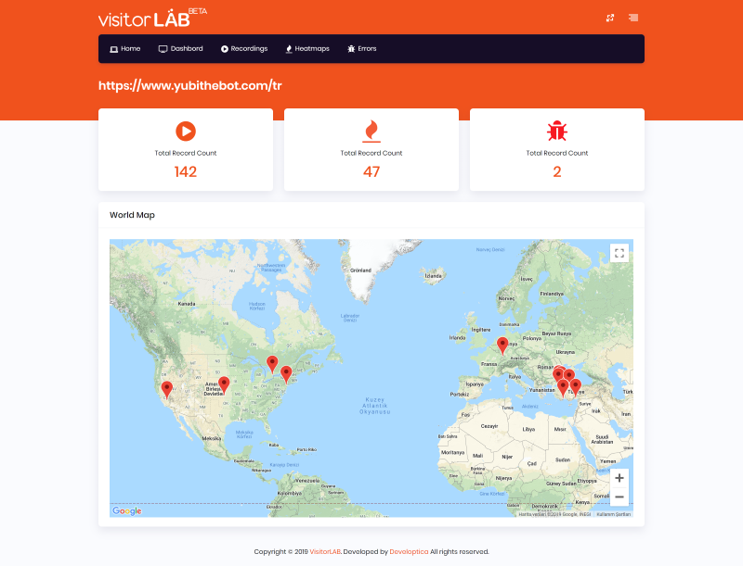This screenshot has height=566, width=743.
Task: Click the Suudi Arabistan map label
Action: [x=602, y=439]
